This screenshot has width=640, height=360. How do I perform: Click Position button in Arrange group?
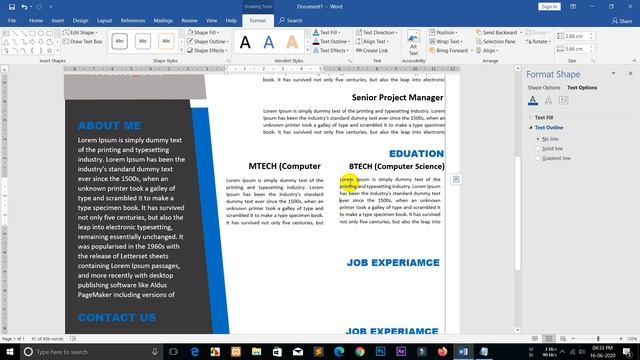coord(443,32)
